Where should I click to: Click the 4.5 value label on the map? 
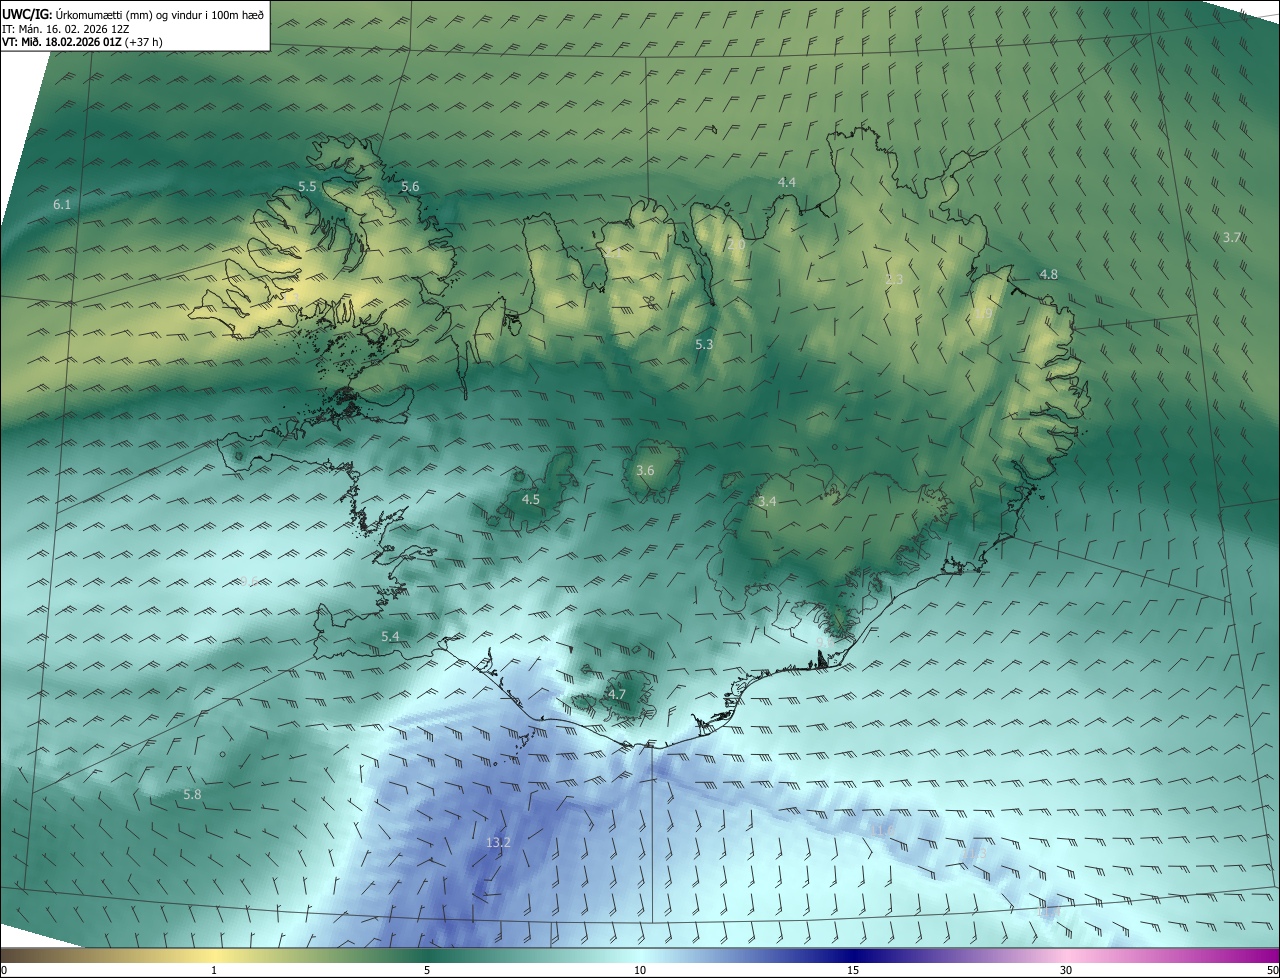(x=531, y=499)
